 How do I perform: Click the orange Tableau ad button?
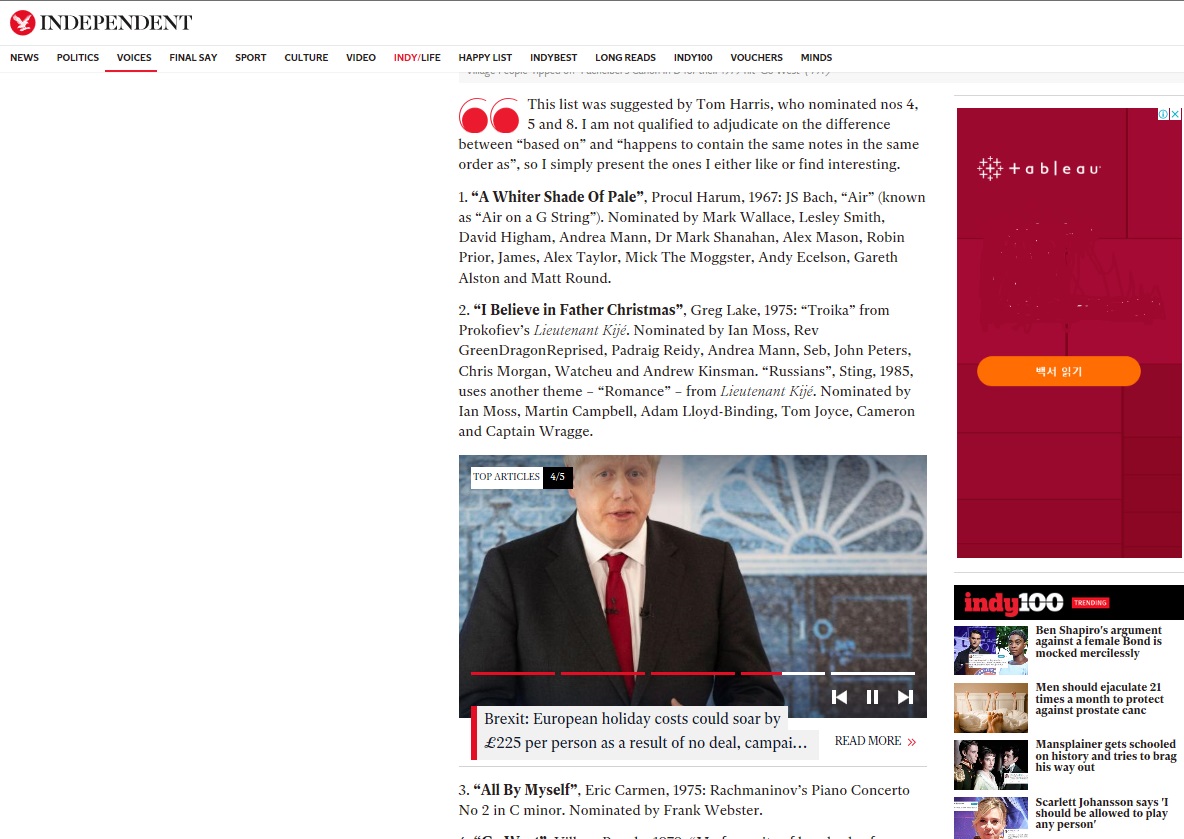[1058, 371]
